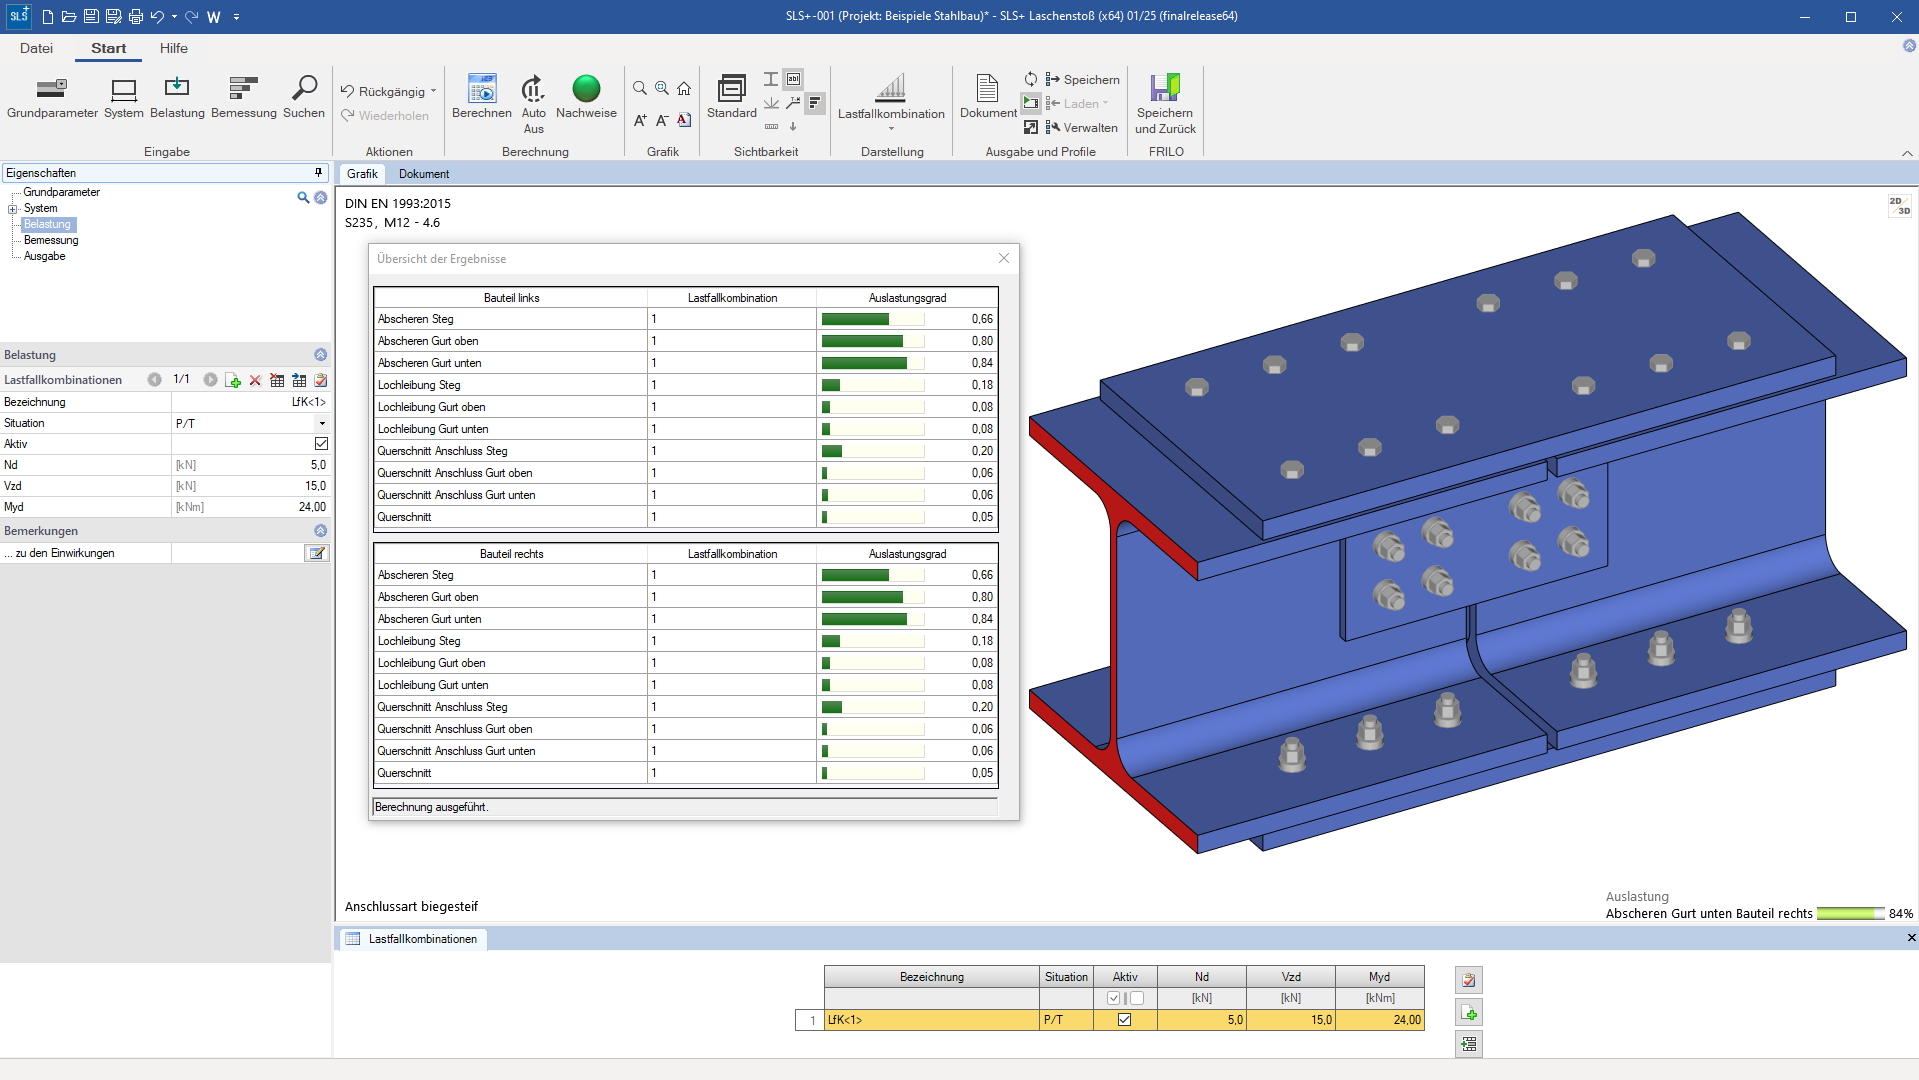Create new file from title bar

point(47,17)
